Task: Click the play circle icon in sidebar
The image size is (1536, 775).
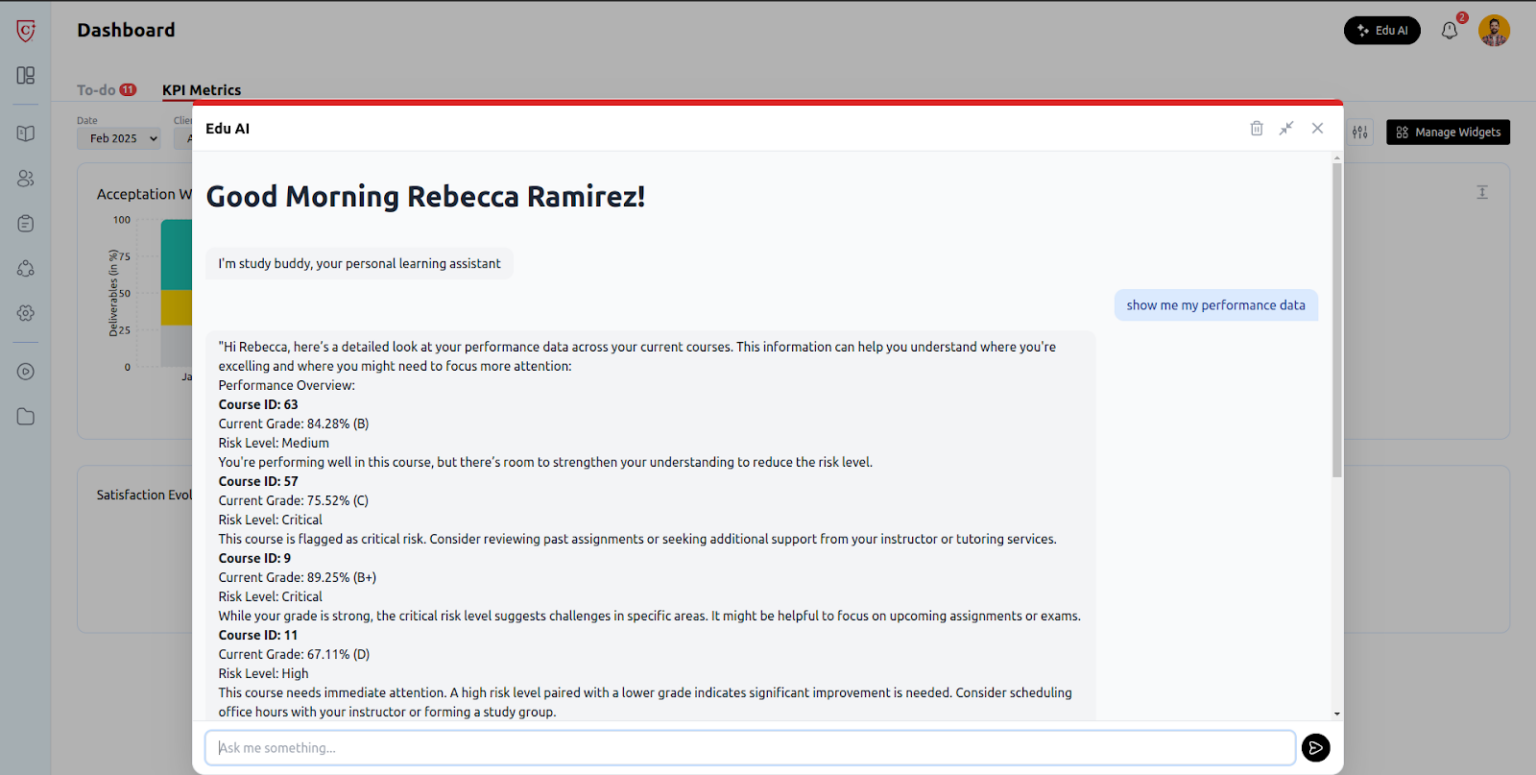Action: (26, 371)
